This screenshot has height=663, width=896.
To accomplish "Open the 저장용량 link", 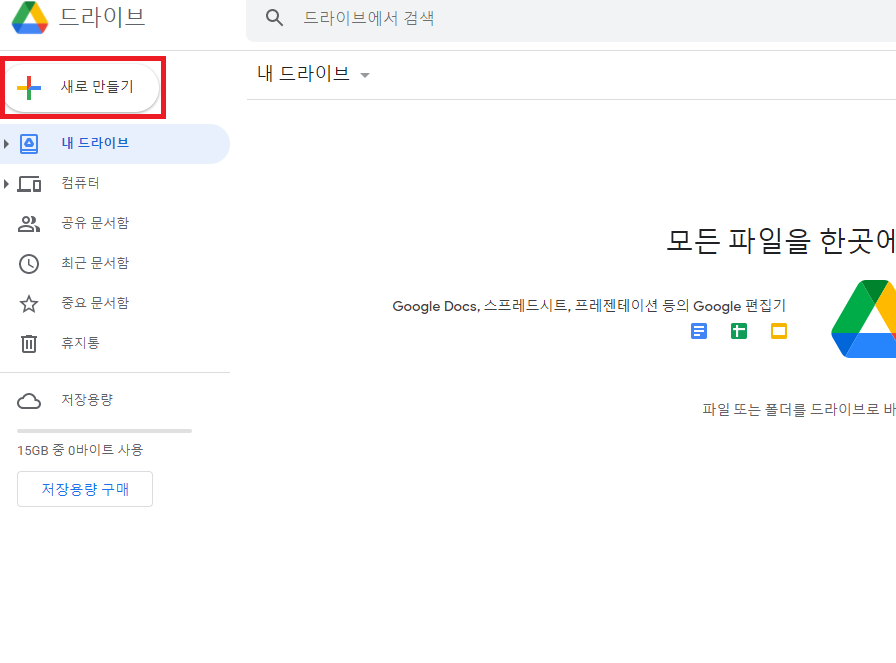I will (87, 400).
